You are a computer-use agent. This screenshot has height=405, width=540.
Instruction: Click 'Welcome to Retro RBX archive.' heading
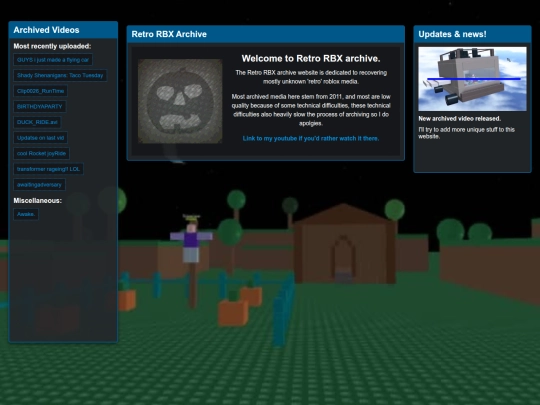(311, 59)
